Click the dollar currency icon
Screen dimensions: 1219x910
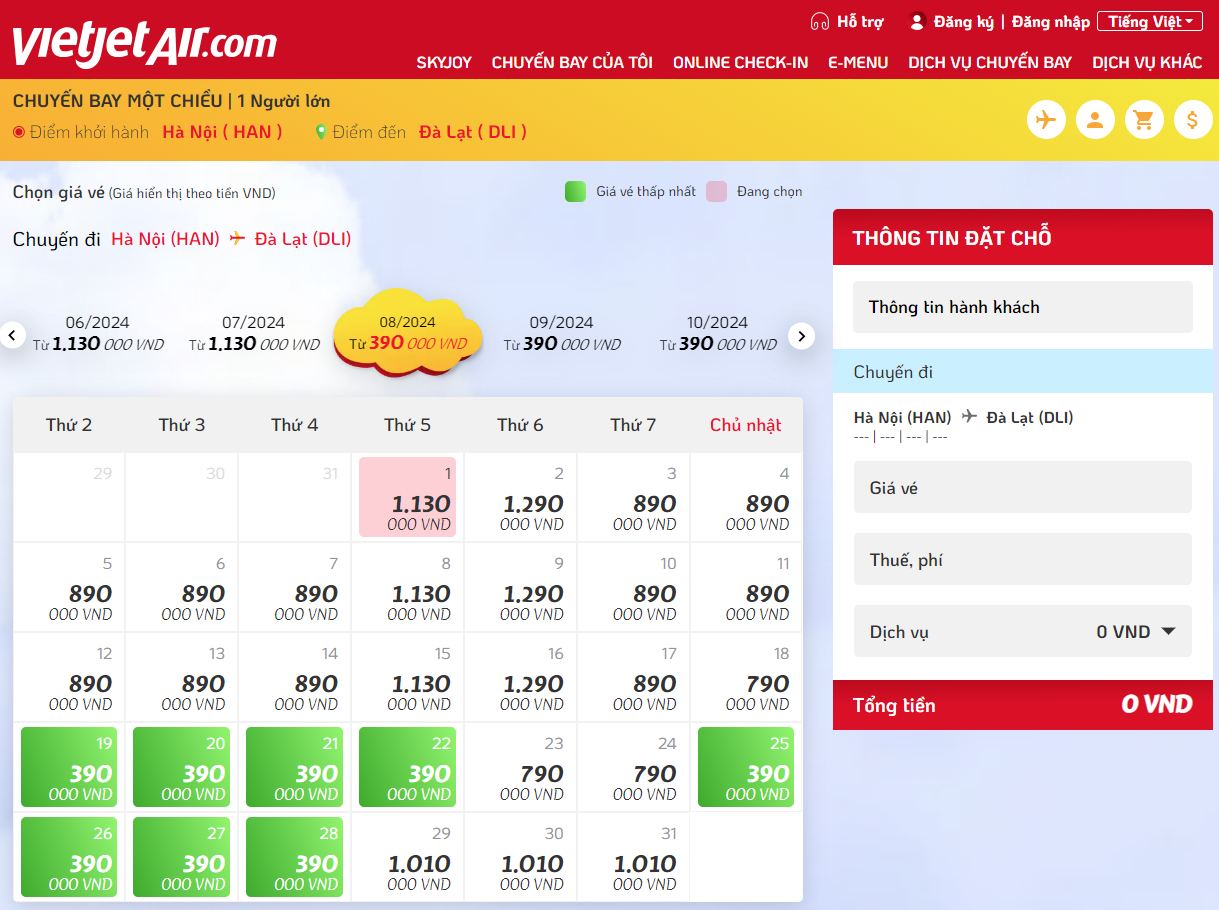pyautogui.click(x=1192, y=119)
